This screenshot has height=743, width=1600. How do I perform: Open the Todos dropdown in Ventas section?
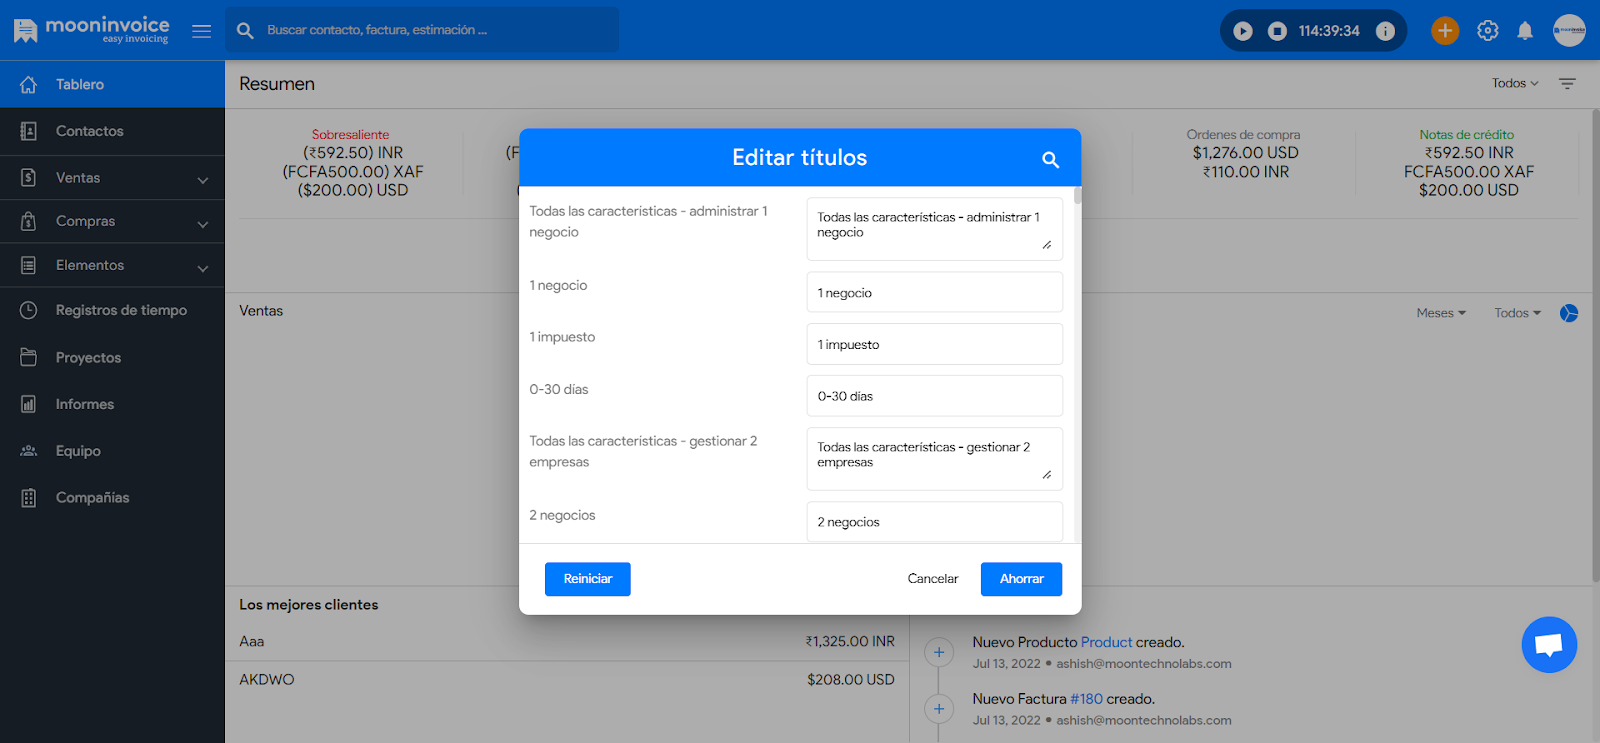pos(1517,313)
